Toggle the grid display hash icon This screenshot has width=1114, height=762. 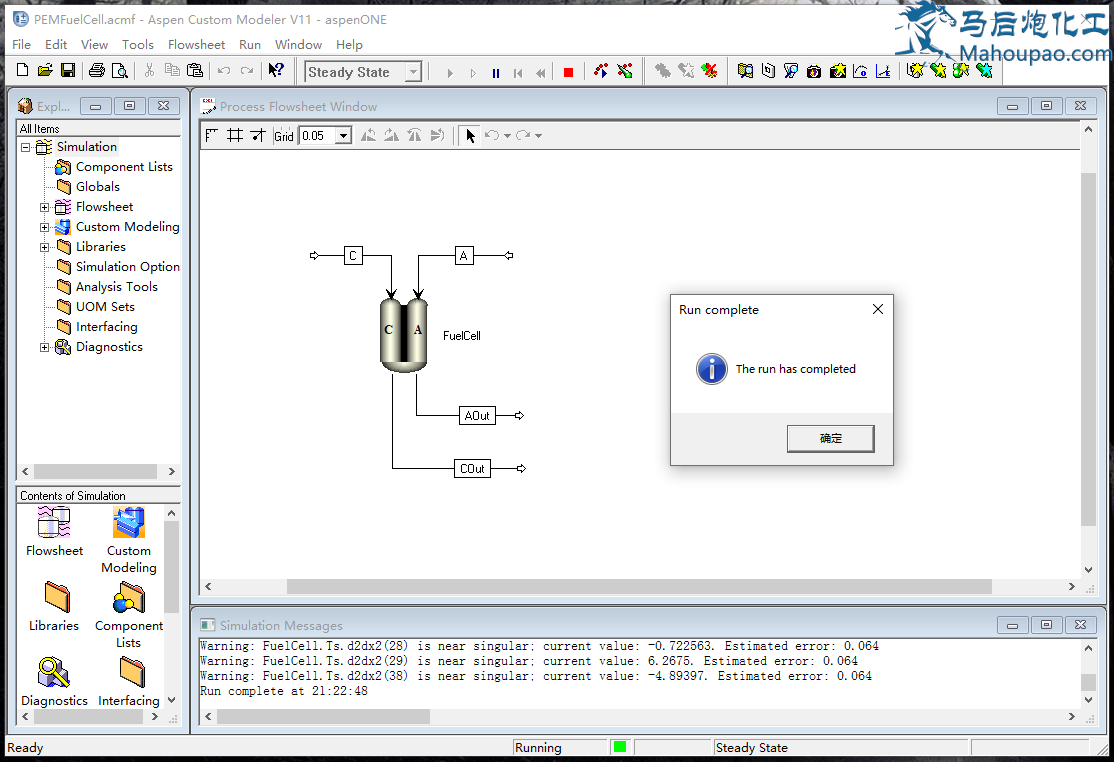coord(234,135)
